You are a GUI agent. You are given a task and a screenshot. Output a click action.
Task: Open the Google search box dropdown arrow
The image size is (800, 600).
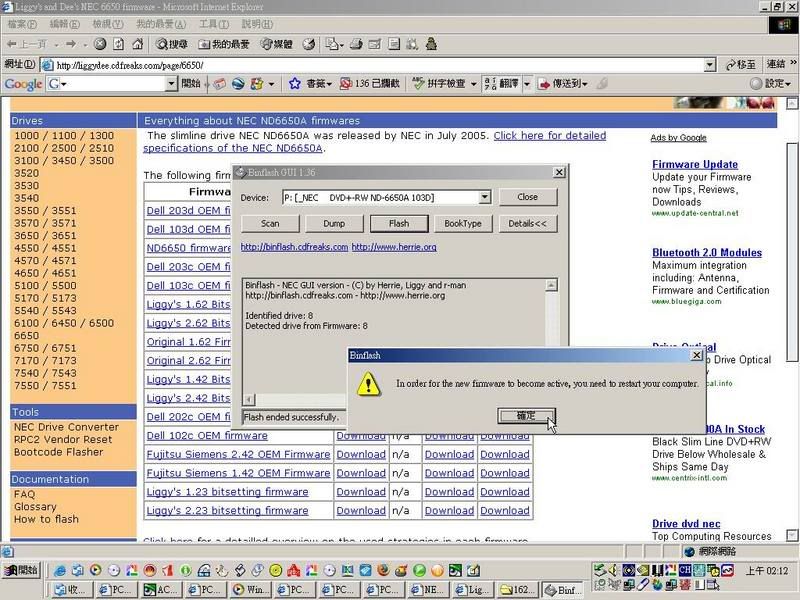coord(171,84)
